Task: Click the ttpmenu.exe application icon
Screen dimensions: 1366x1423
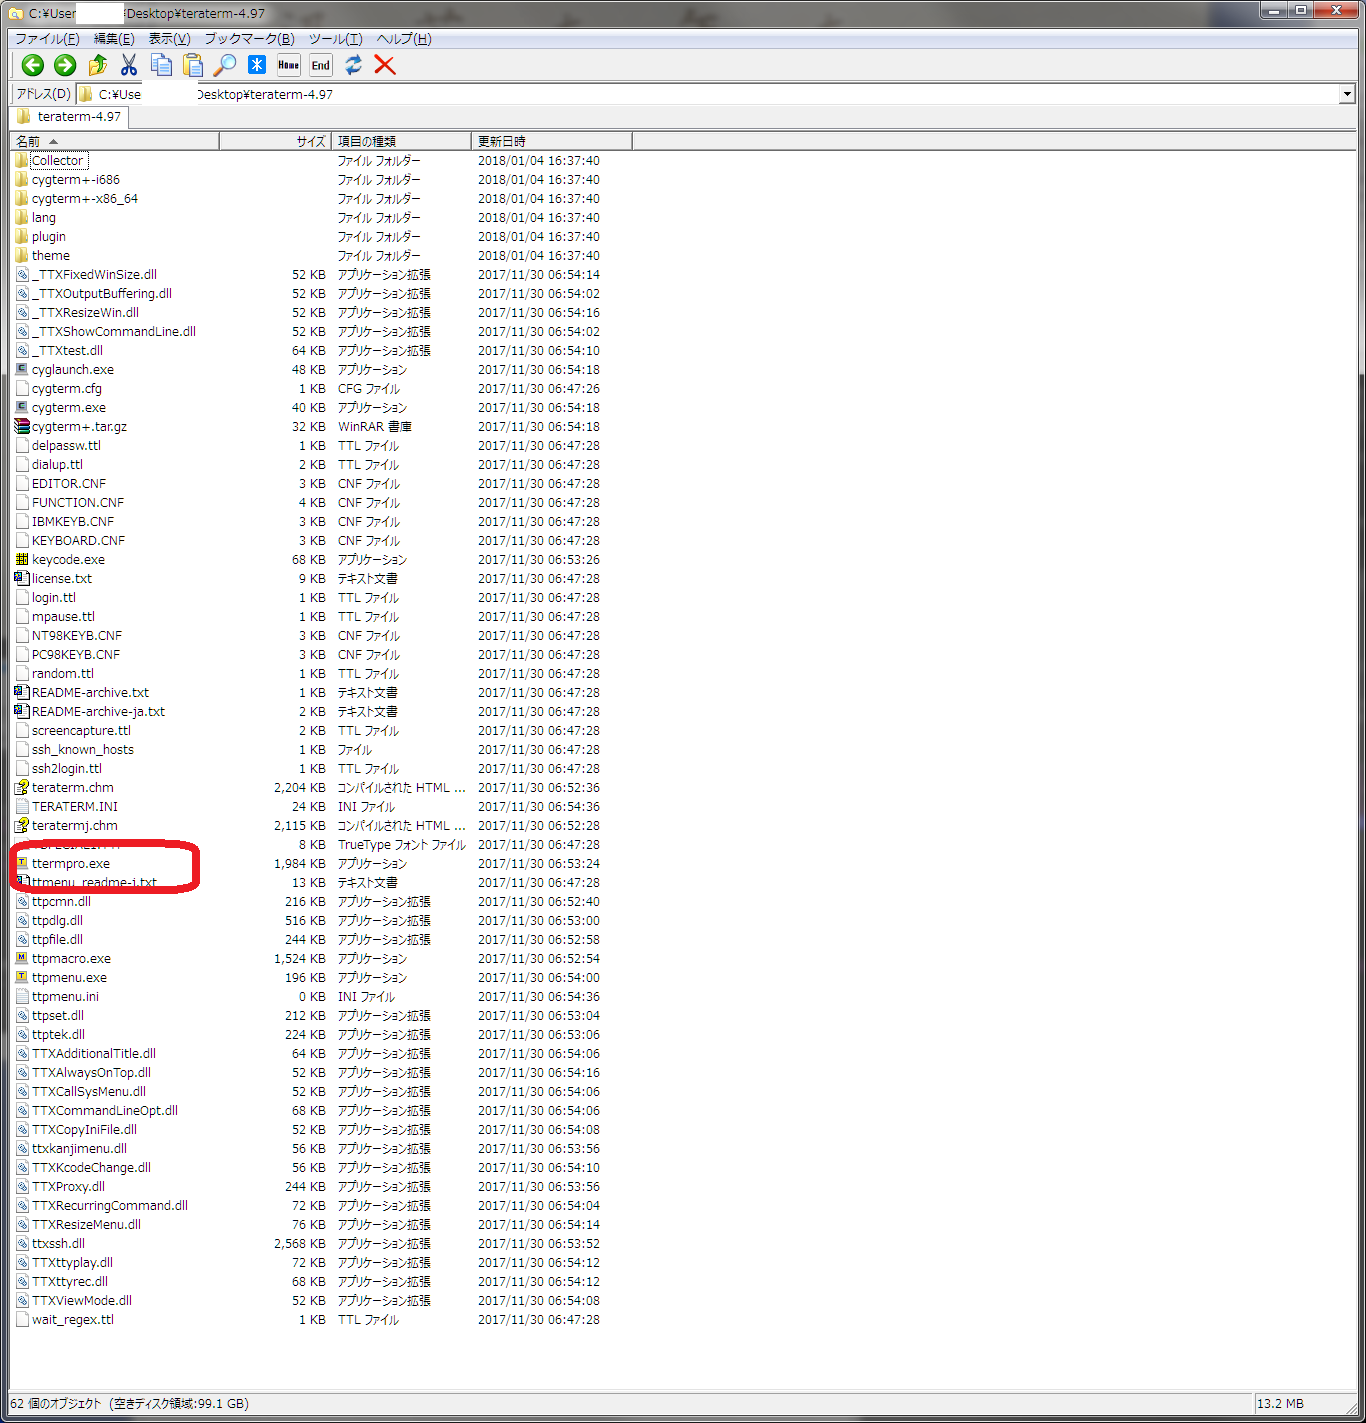Action: point(22,977)
